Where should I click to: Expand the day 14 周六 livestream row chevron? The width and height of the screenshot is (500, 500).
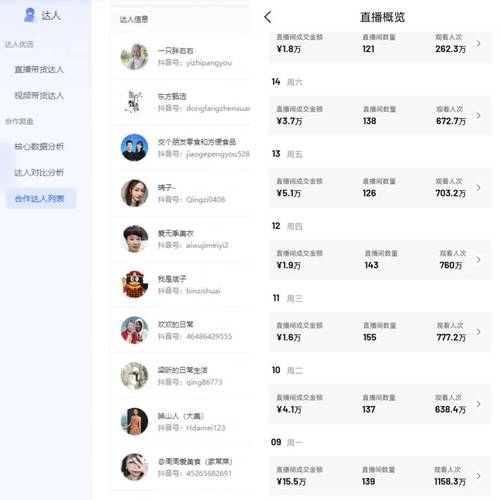click(479, 115)
